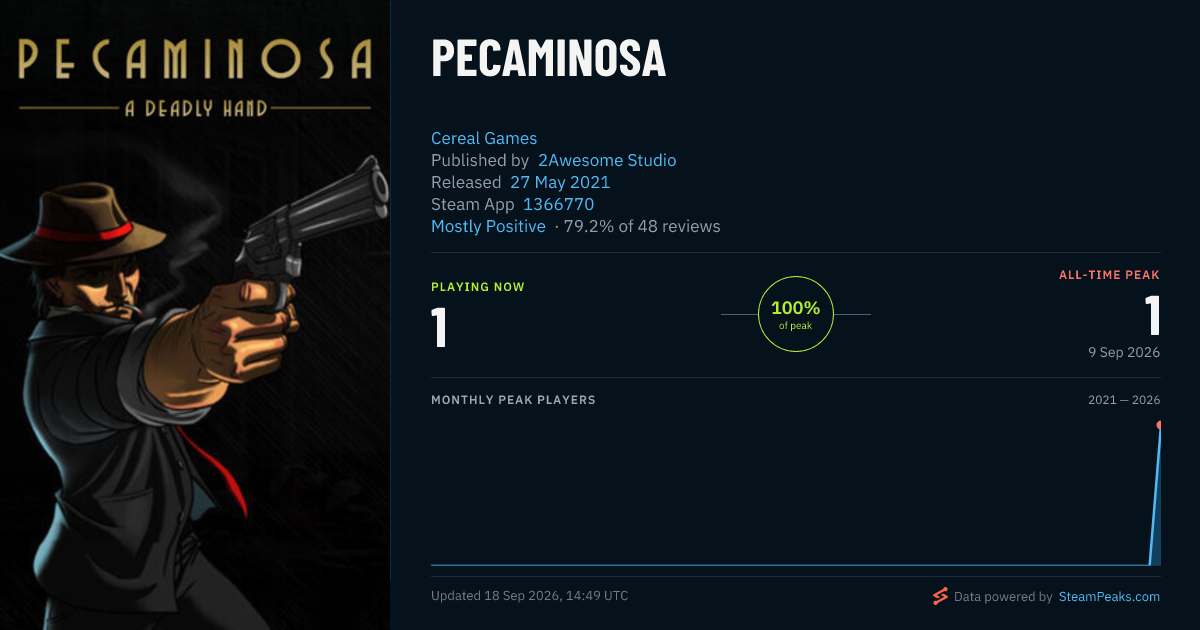Viewport: 1200px width, 630px height.
Task: Click the PECAMINOSA page title
Action: pos(548,58)
